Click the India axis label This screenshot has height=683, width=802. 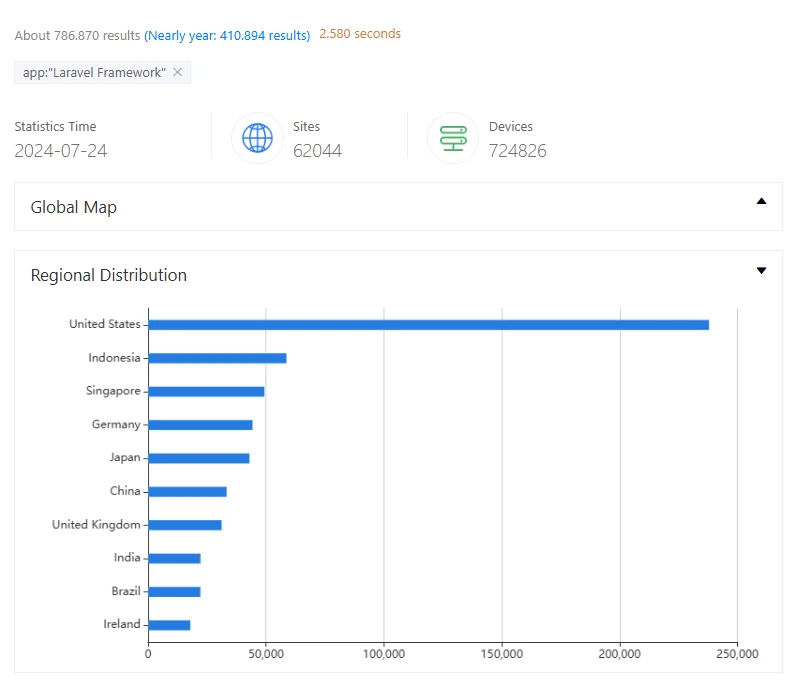[127, 557]
